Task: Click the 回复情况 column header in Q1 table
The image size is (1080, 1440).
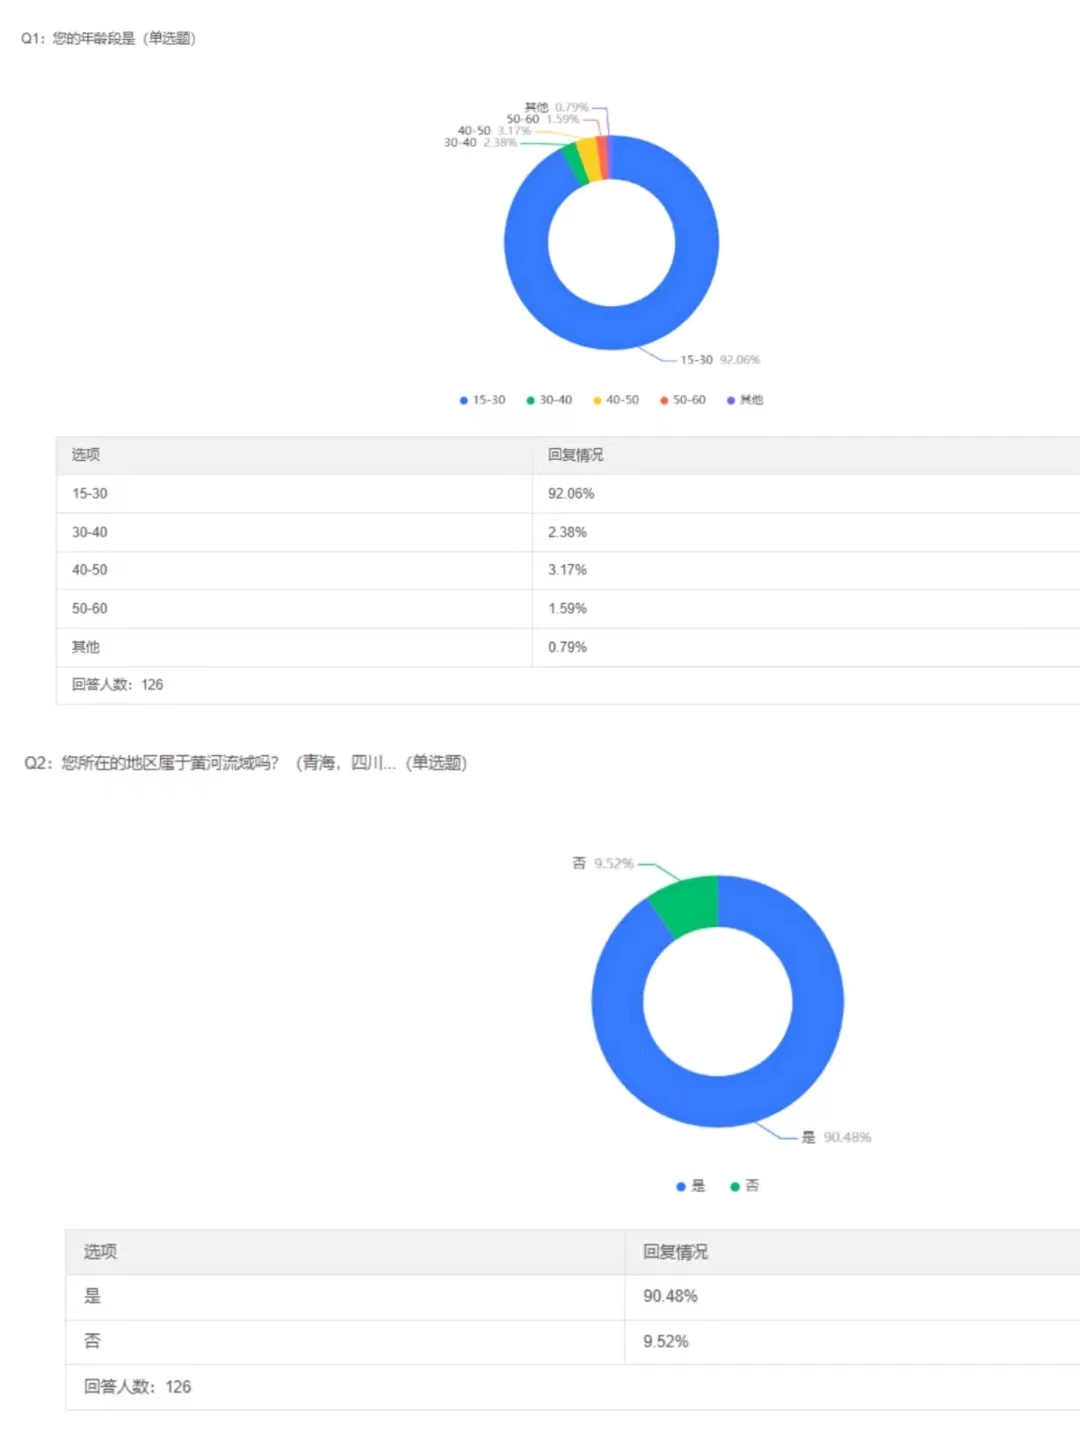Action: [x=575, y=455]
